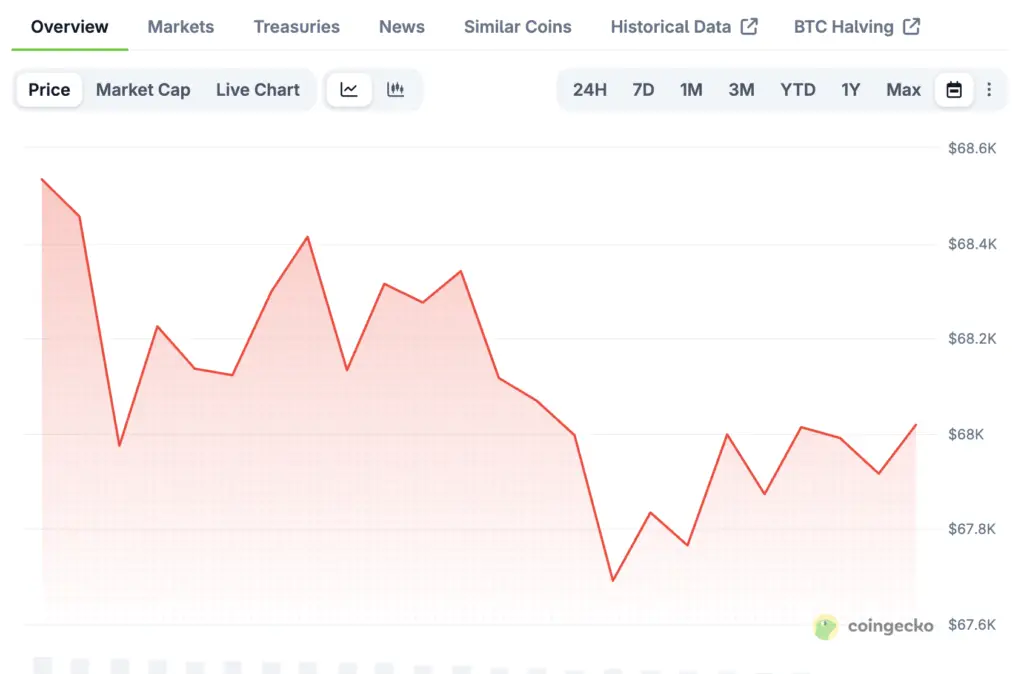Image resolution: width=1024 pixels, height=674 pixels.
Task: Open the calendar date range picker
Action: pos(954,90)
